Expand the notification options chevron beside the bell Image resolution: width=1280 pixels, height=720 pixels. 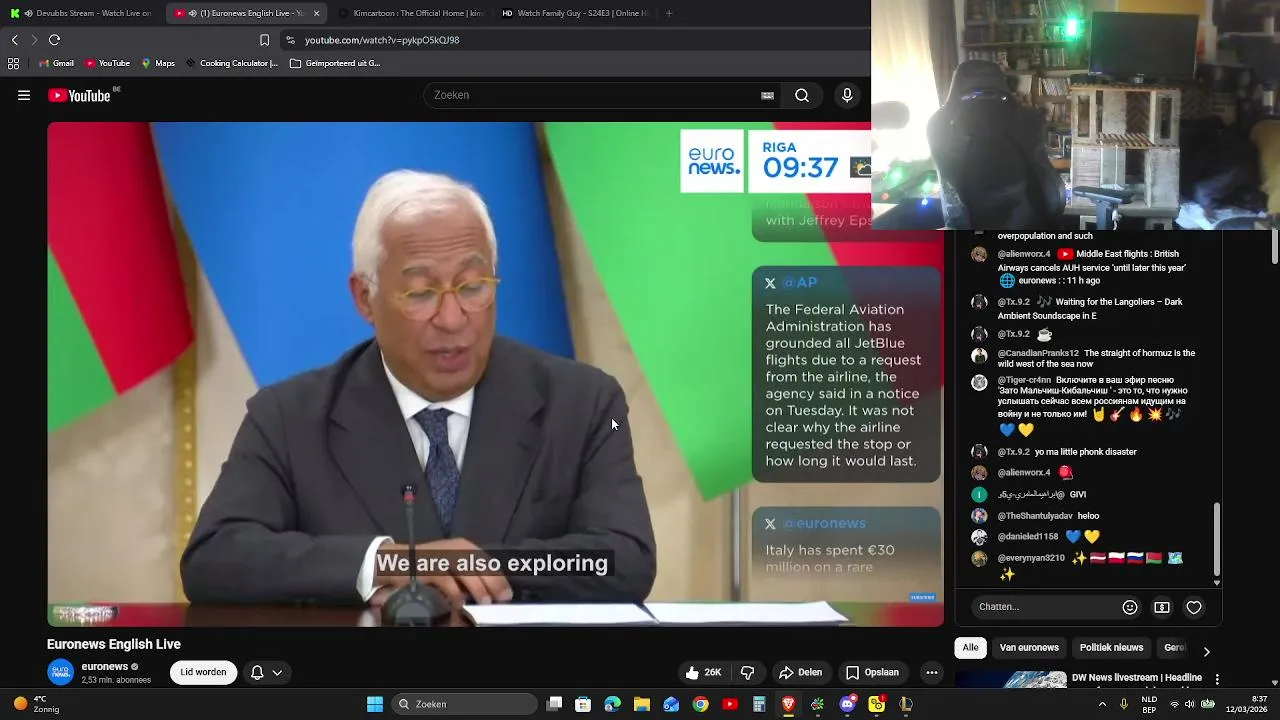click(x=277, y=672)
